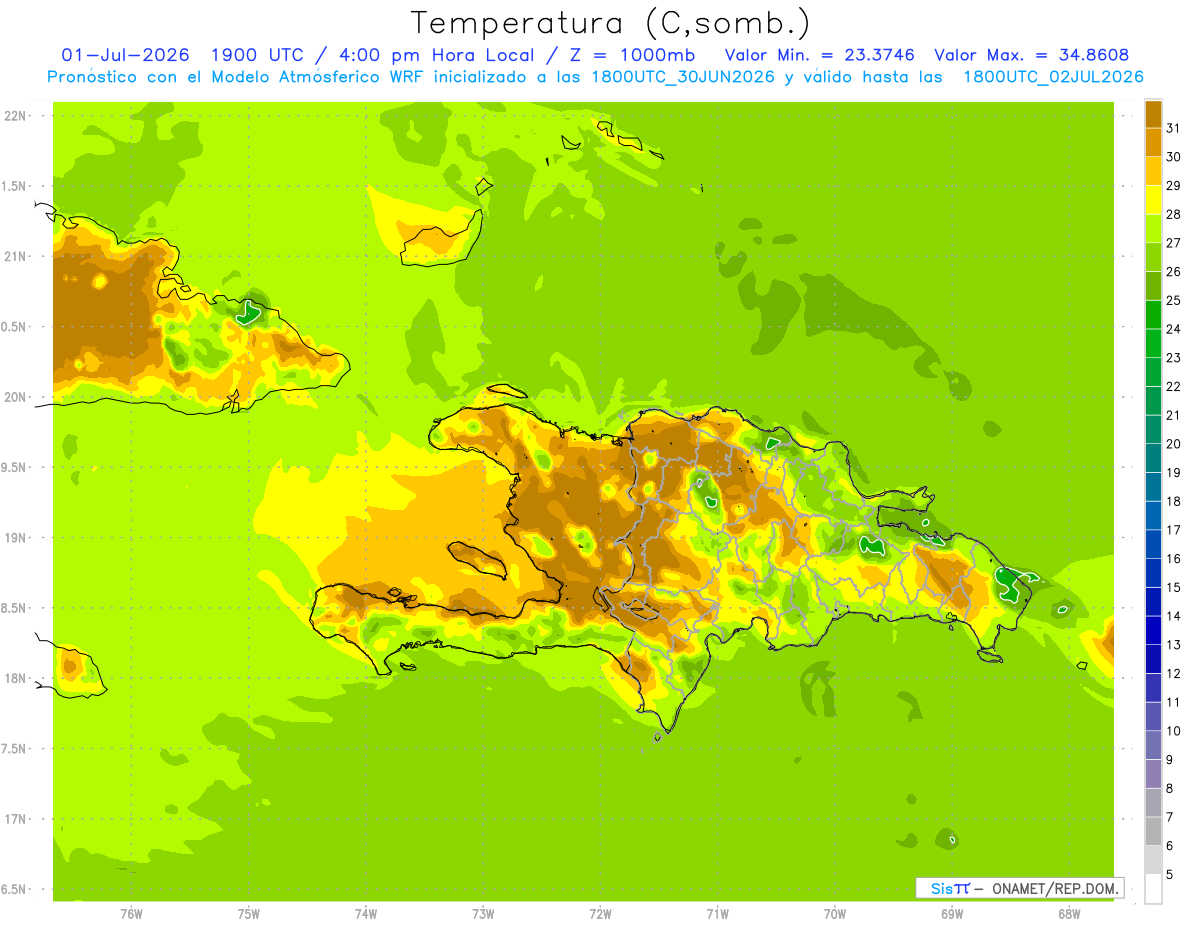
Task: Click legend value "20" on the color scale
Action: pyautogui.click(x=1172, y=444)
